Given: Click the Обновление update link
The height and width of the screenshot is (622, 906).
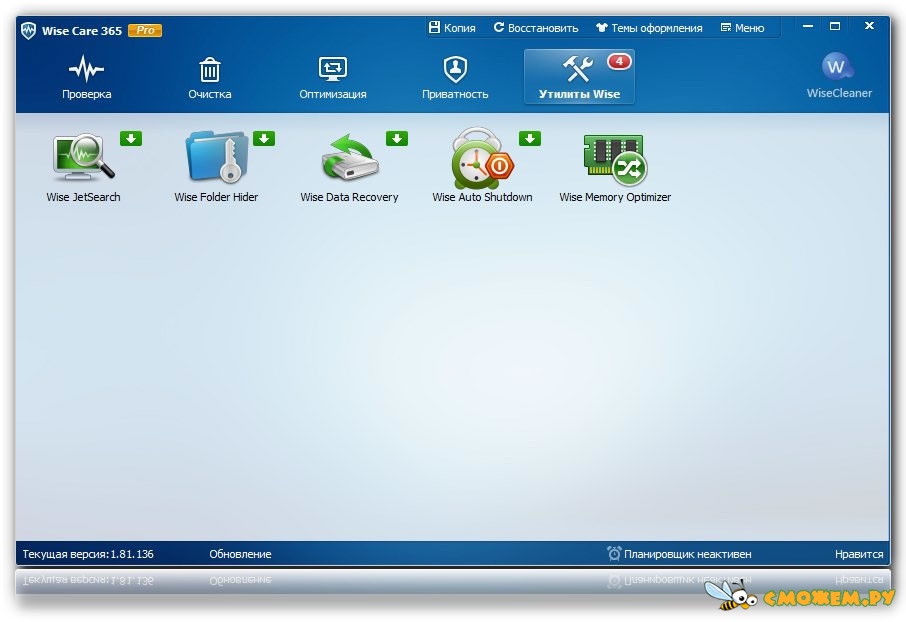Looking at the screenshot, I should click(x=240, y=554).
